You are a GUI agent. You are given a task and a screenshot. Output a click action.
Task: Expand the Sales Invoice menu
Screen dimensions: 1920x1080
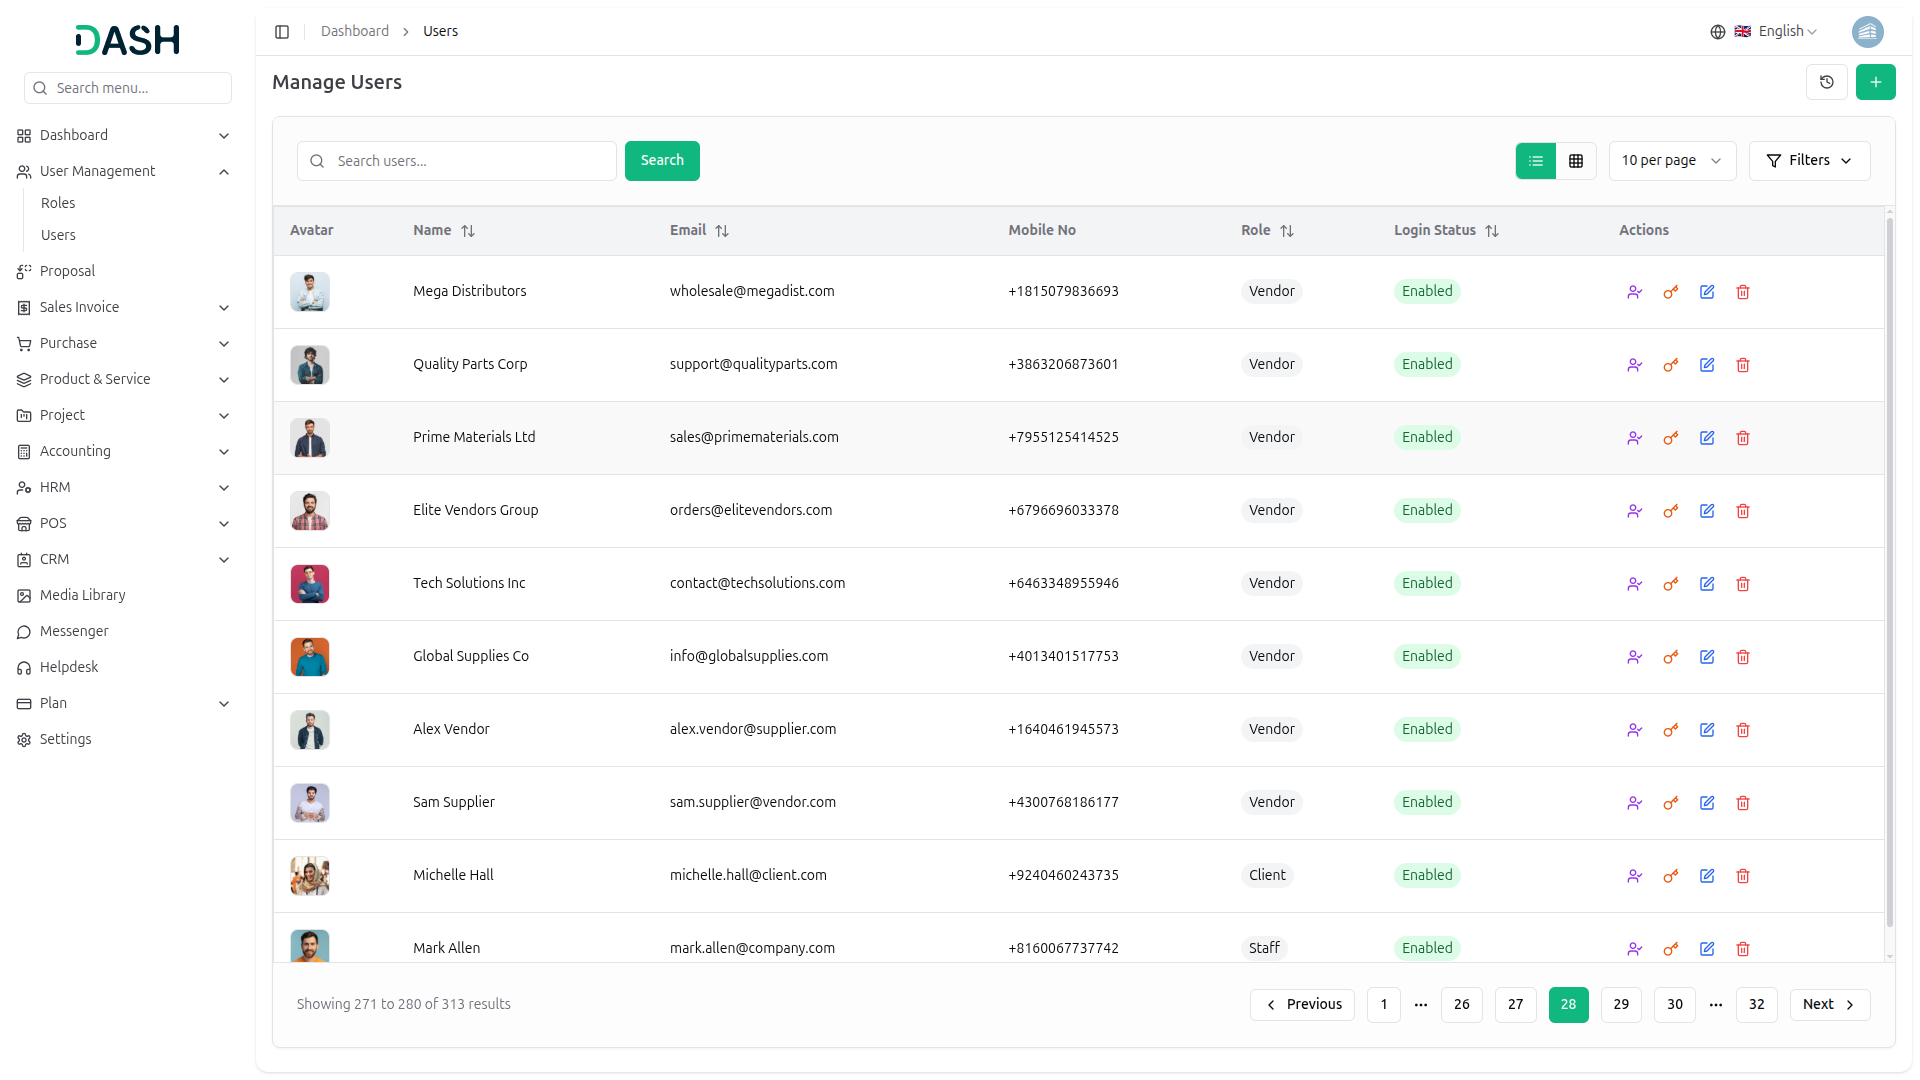(124, 308)
